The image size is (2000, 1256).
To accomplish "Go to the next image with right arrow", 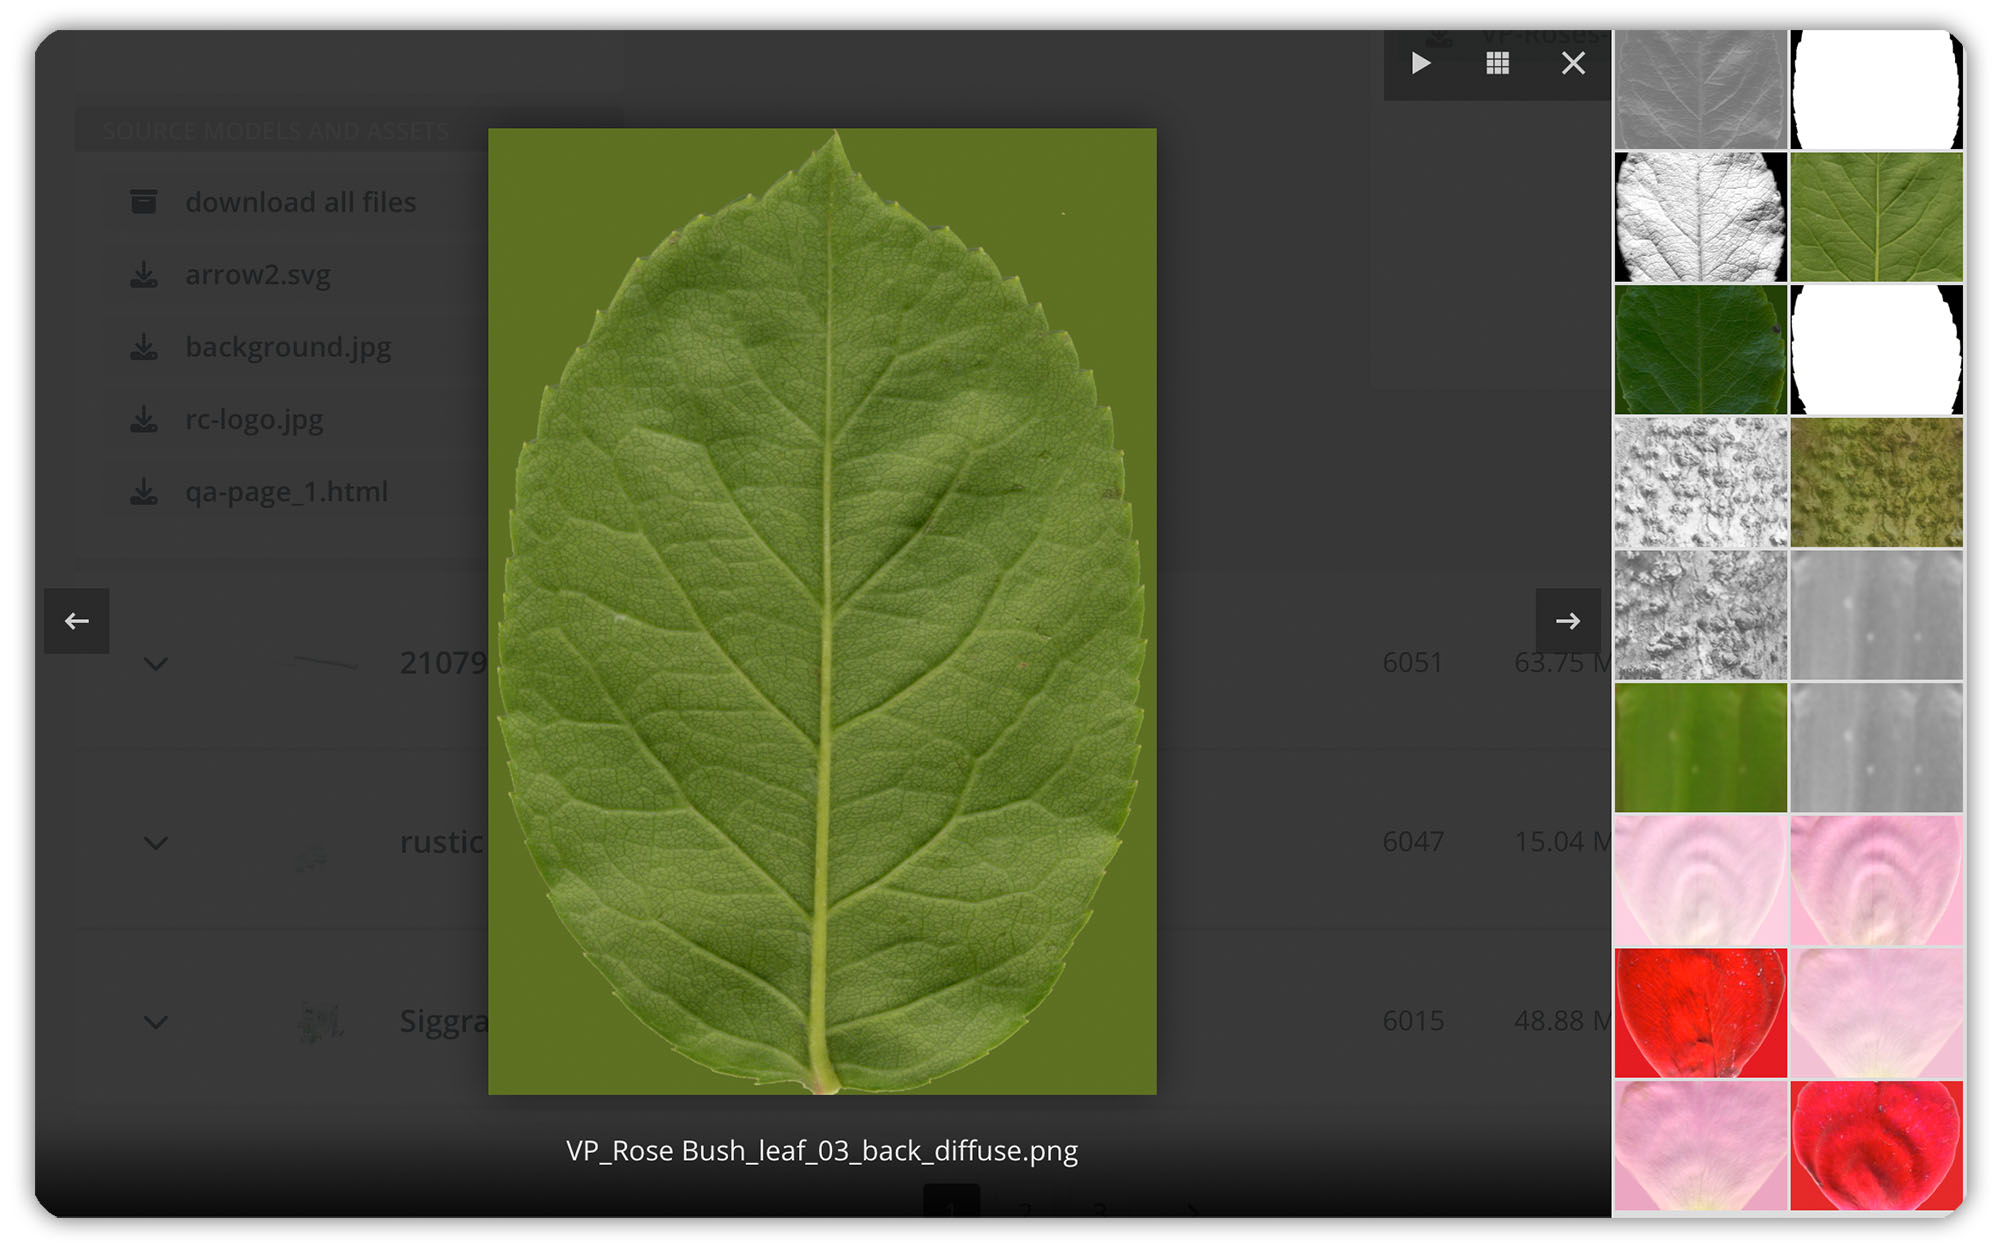I will coord(1568,621).
